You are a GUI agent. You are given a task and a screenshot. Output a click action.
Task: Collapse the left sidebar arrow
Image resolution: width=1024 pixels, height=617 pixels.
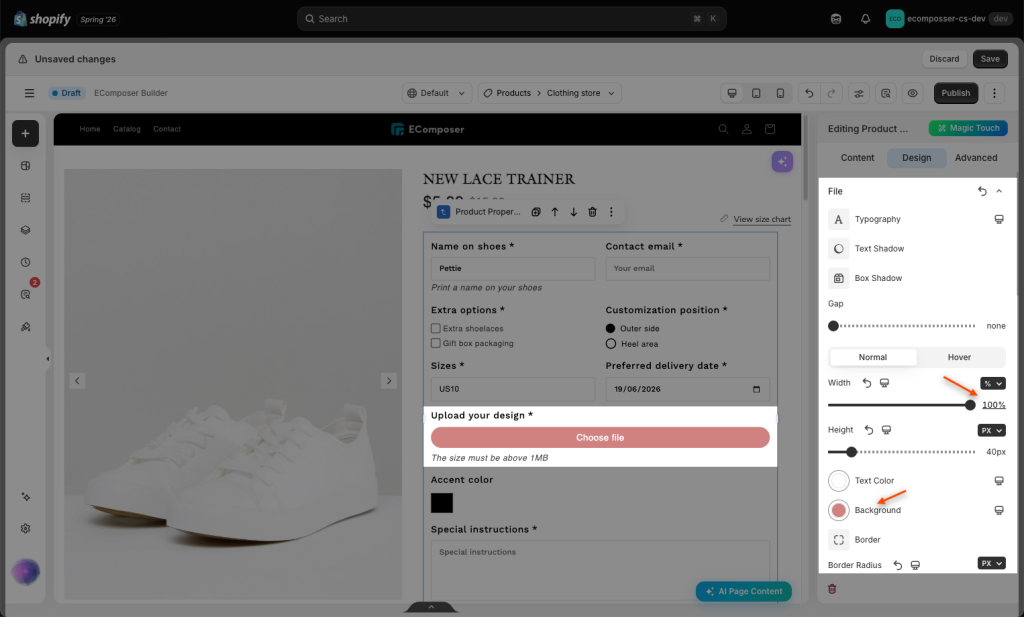coord(48,358)
